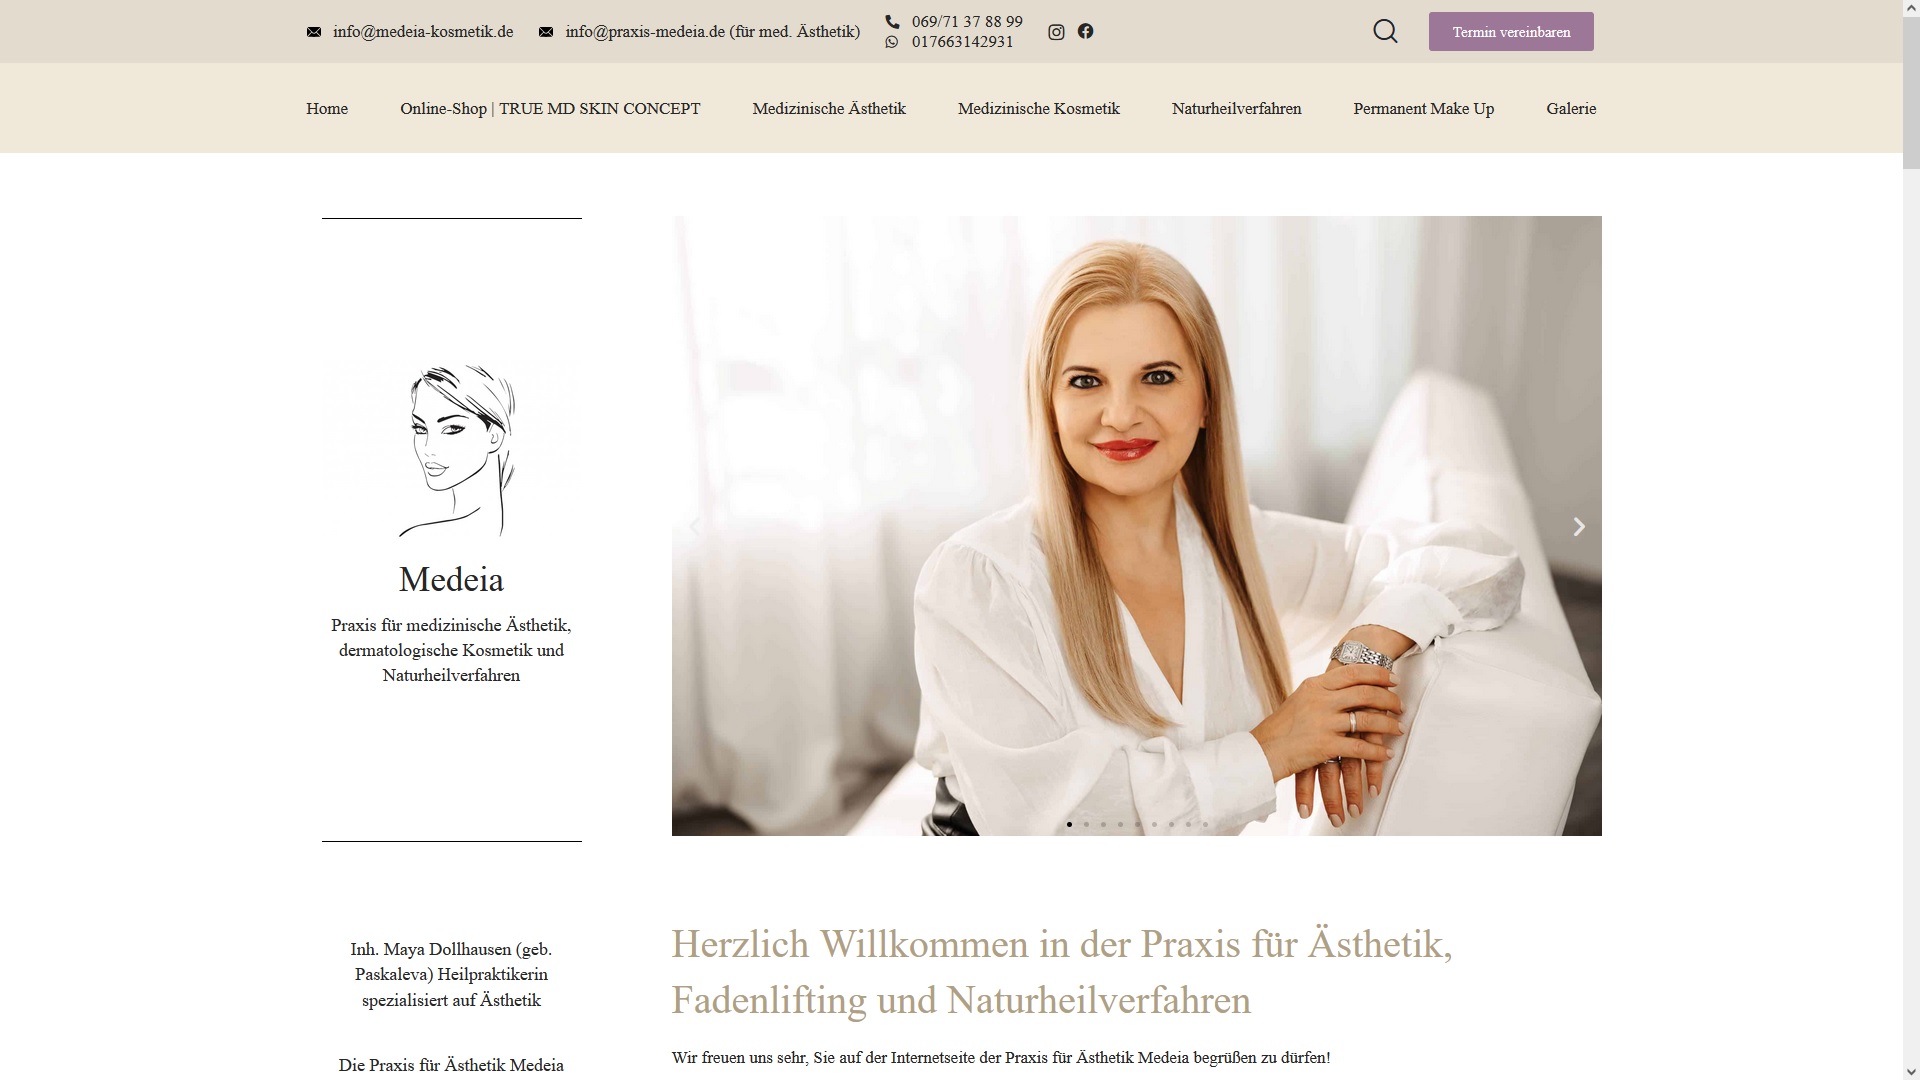The image size is (1920, 1080).
Task: Open the Instagram profile icon
Action: coord(1056,32)
